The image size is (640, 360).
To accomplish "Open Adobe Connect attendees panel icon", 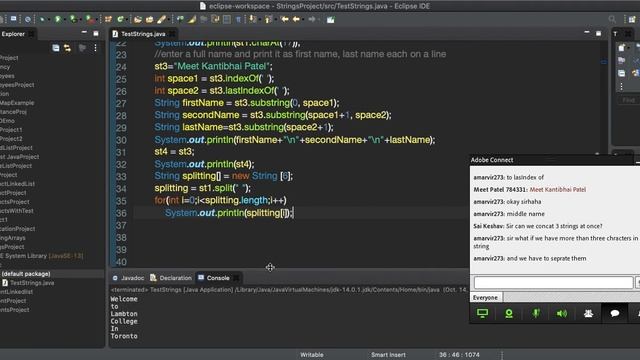I will pyautogui.click(x=588, y=313).
